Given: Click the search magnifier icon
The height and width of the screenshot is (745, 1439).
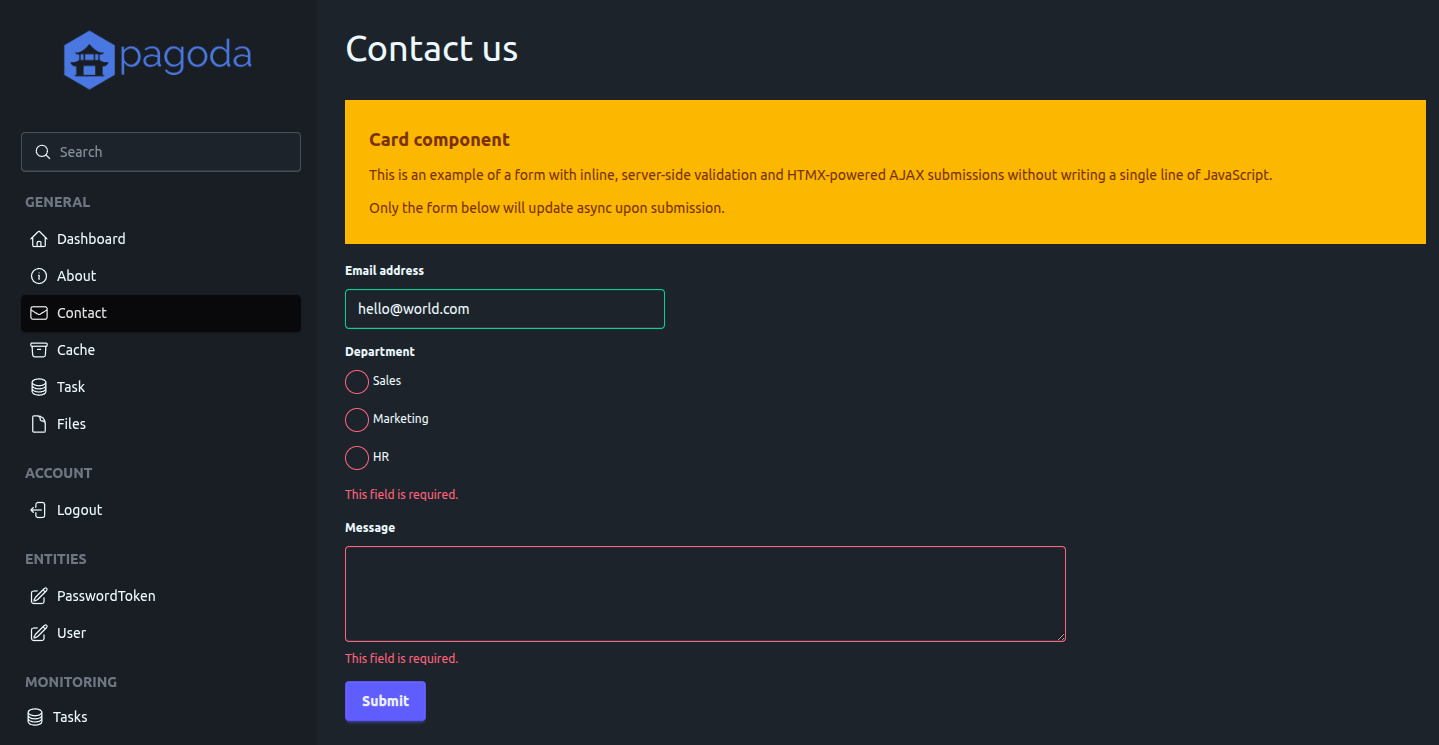Looking at the screenshot, I should tap(42, 151).
